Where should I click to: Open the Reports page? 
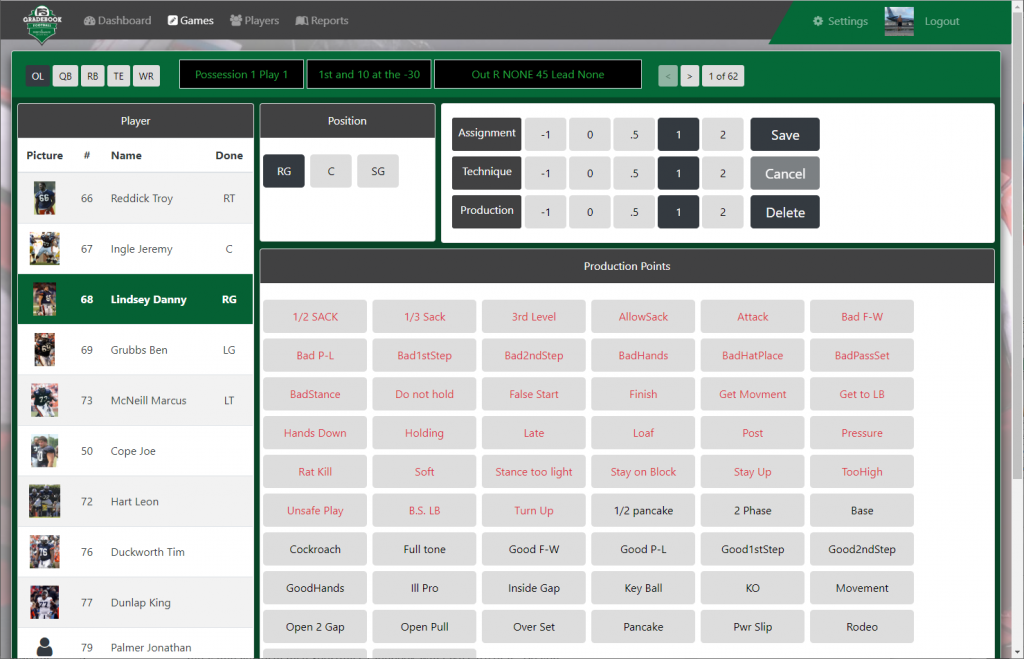(x=322, y=20)
